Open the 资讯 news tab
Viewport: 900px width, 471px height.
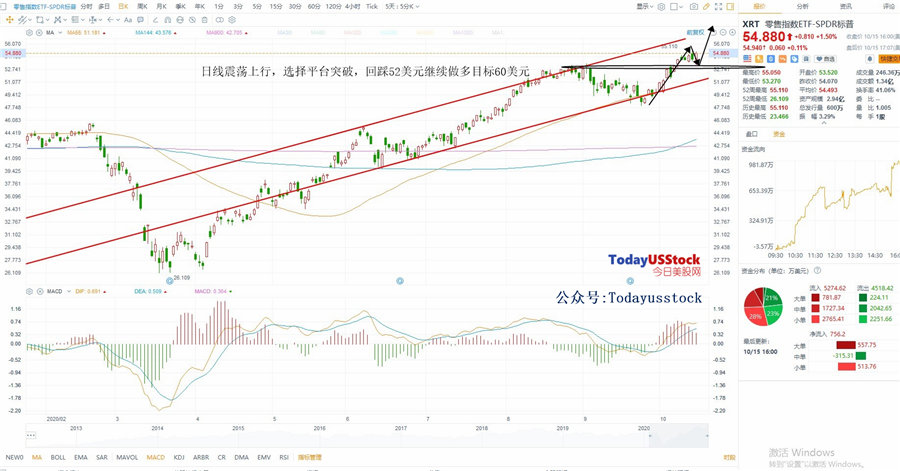[x=846, y=6]
